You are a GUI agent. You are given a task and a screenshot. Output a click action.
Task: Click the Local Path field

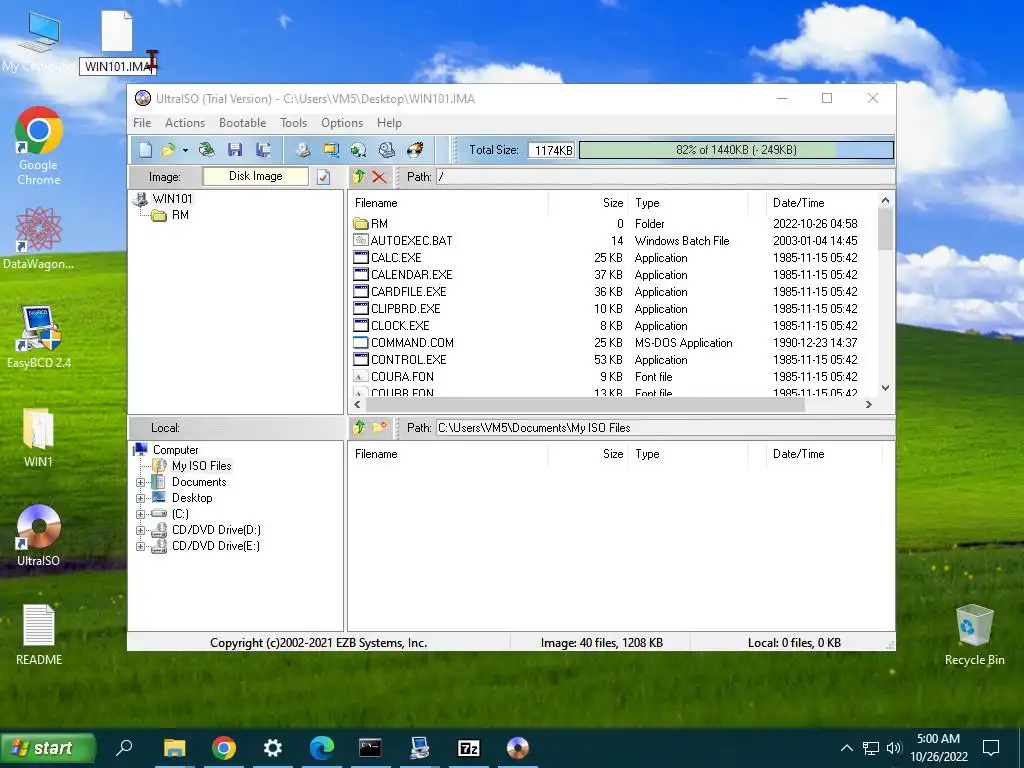[x=665, y=428]
